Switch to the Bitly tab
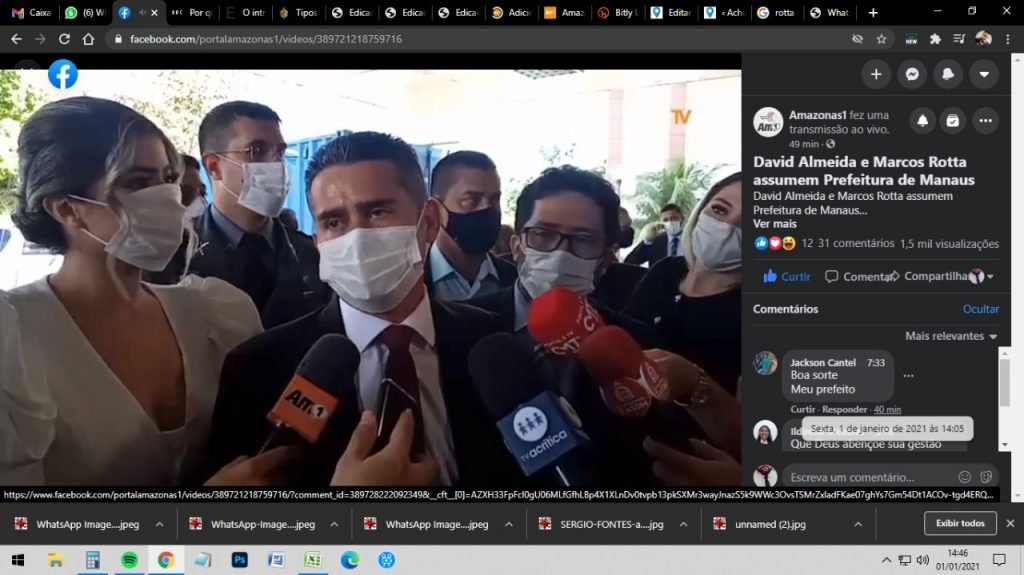 pyautogui.click(x=617, y=12)
